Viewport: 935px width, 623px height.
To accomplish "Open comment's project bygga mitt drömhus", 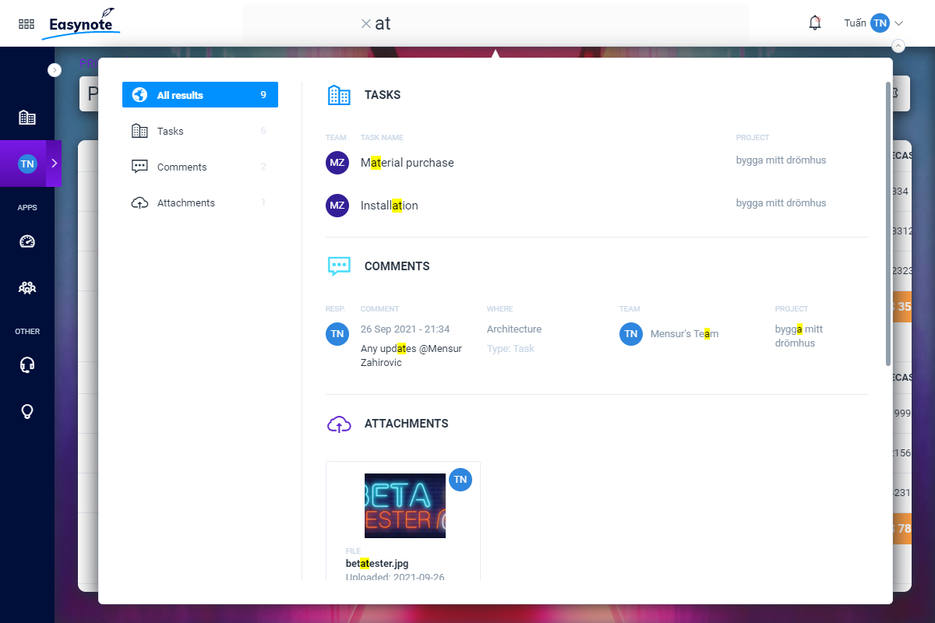I will click(x=798, y=336).
